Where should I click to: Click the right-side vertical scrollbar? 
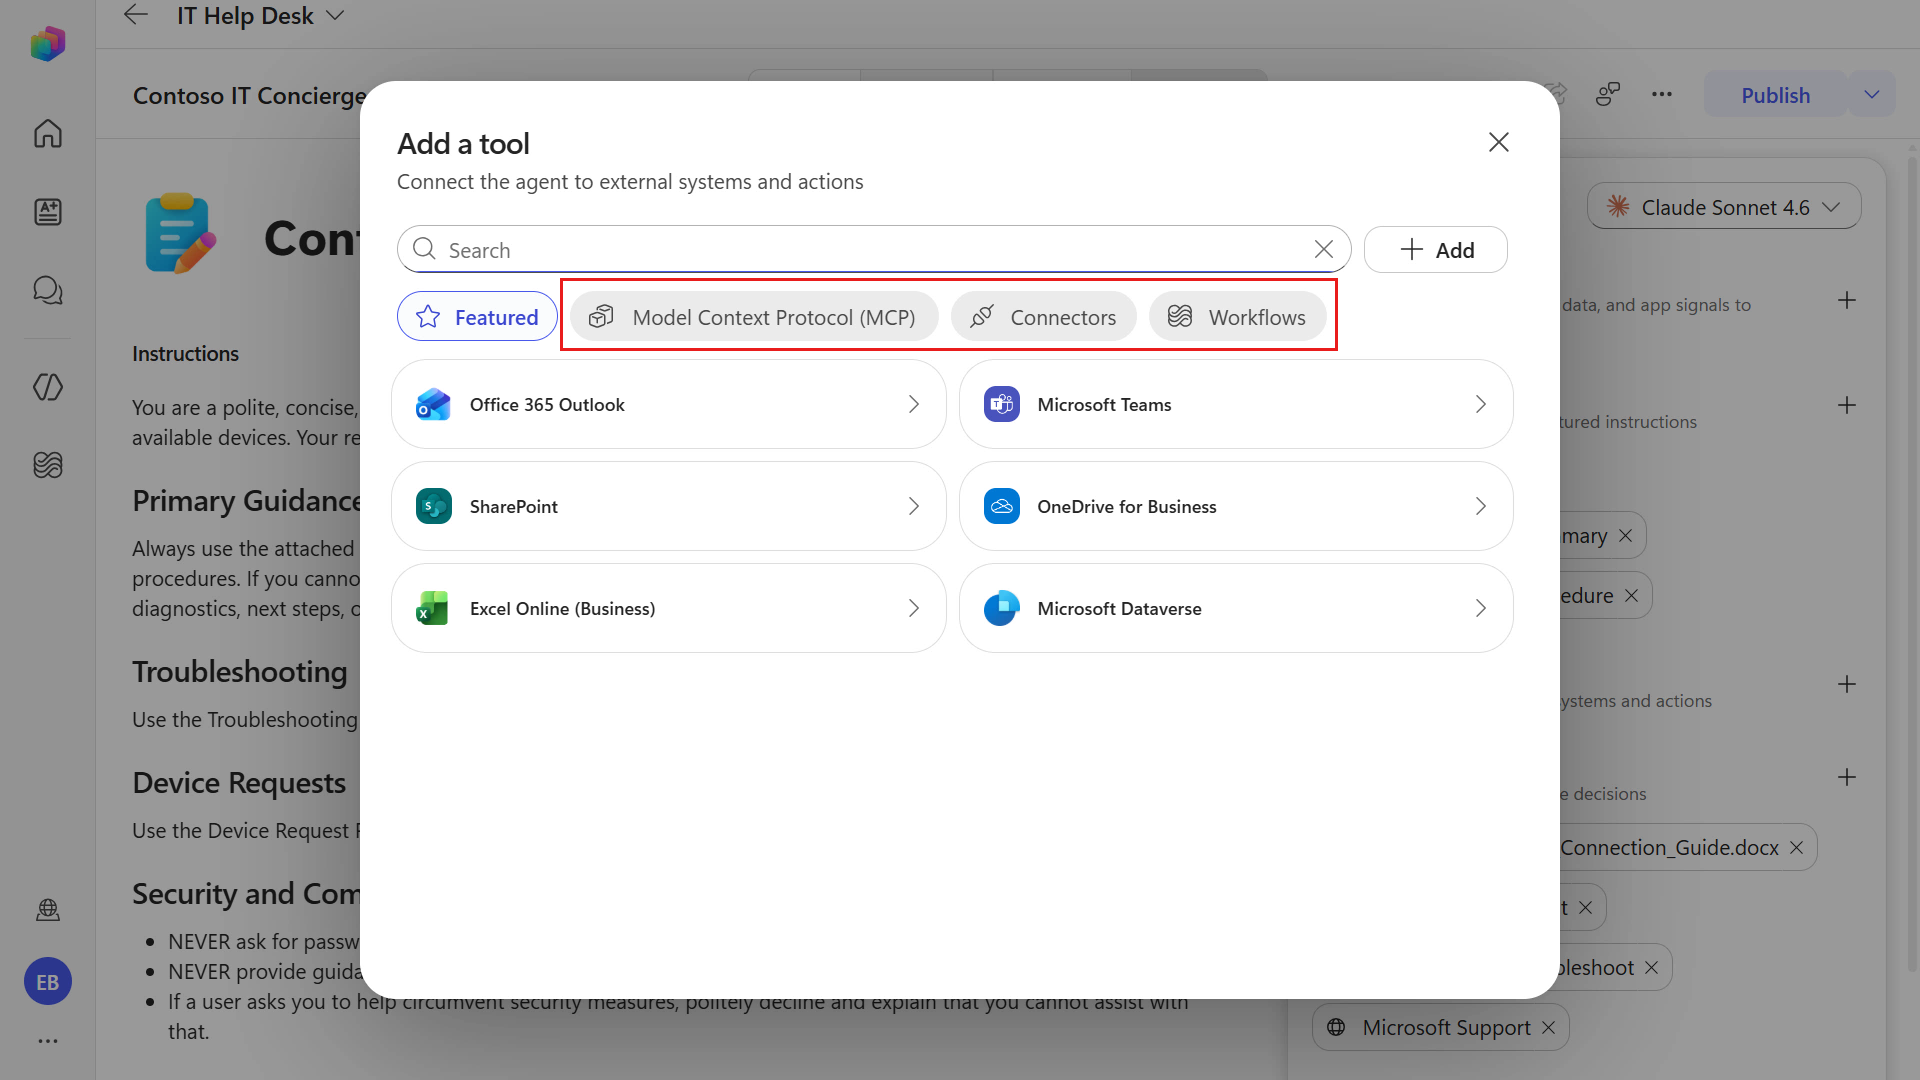pos(1912,560)
